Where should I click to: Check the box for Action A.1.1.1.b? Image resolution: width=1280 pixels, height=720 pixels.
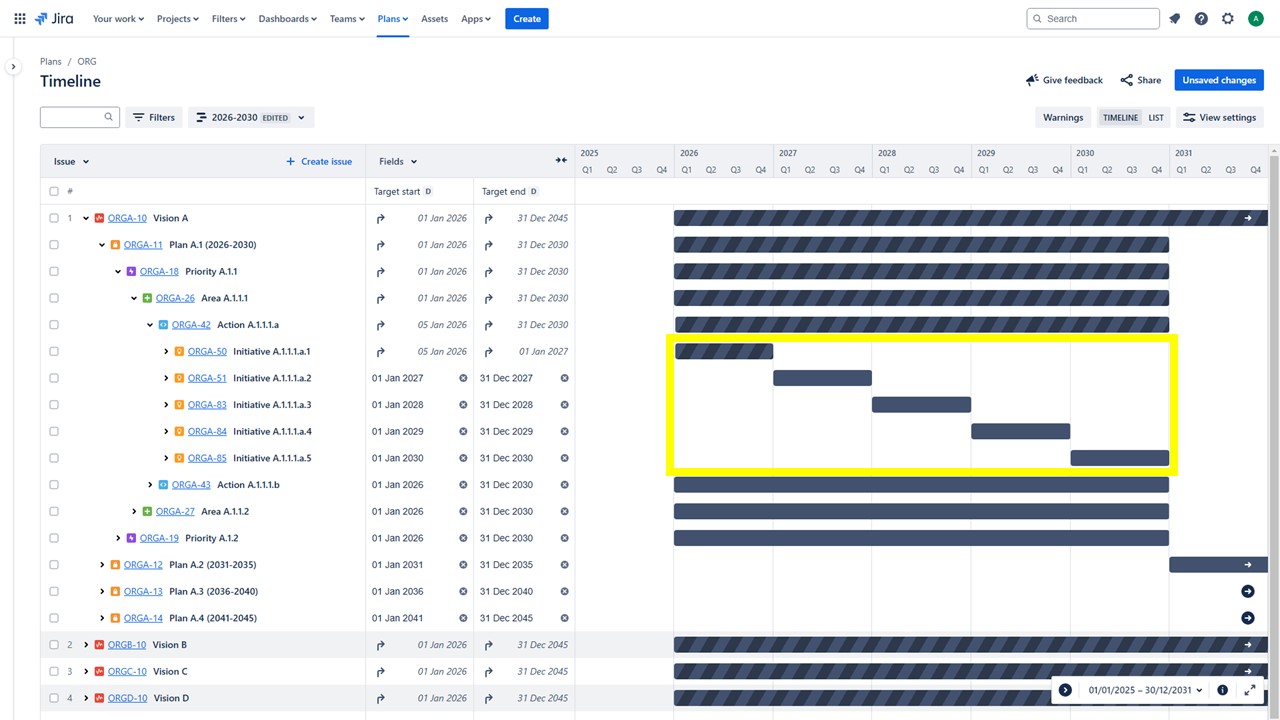coord(54,485)
